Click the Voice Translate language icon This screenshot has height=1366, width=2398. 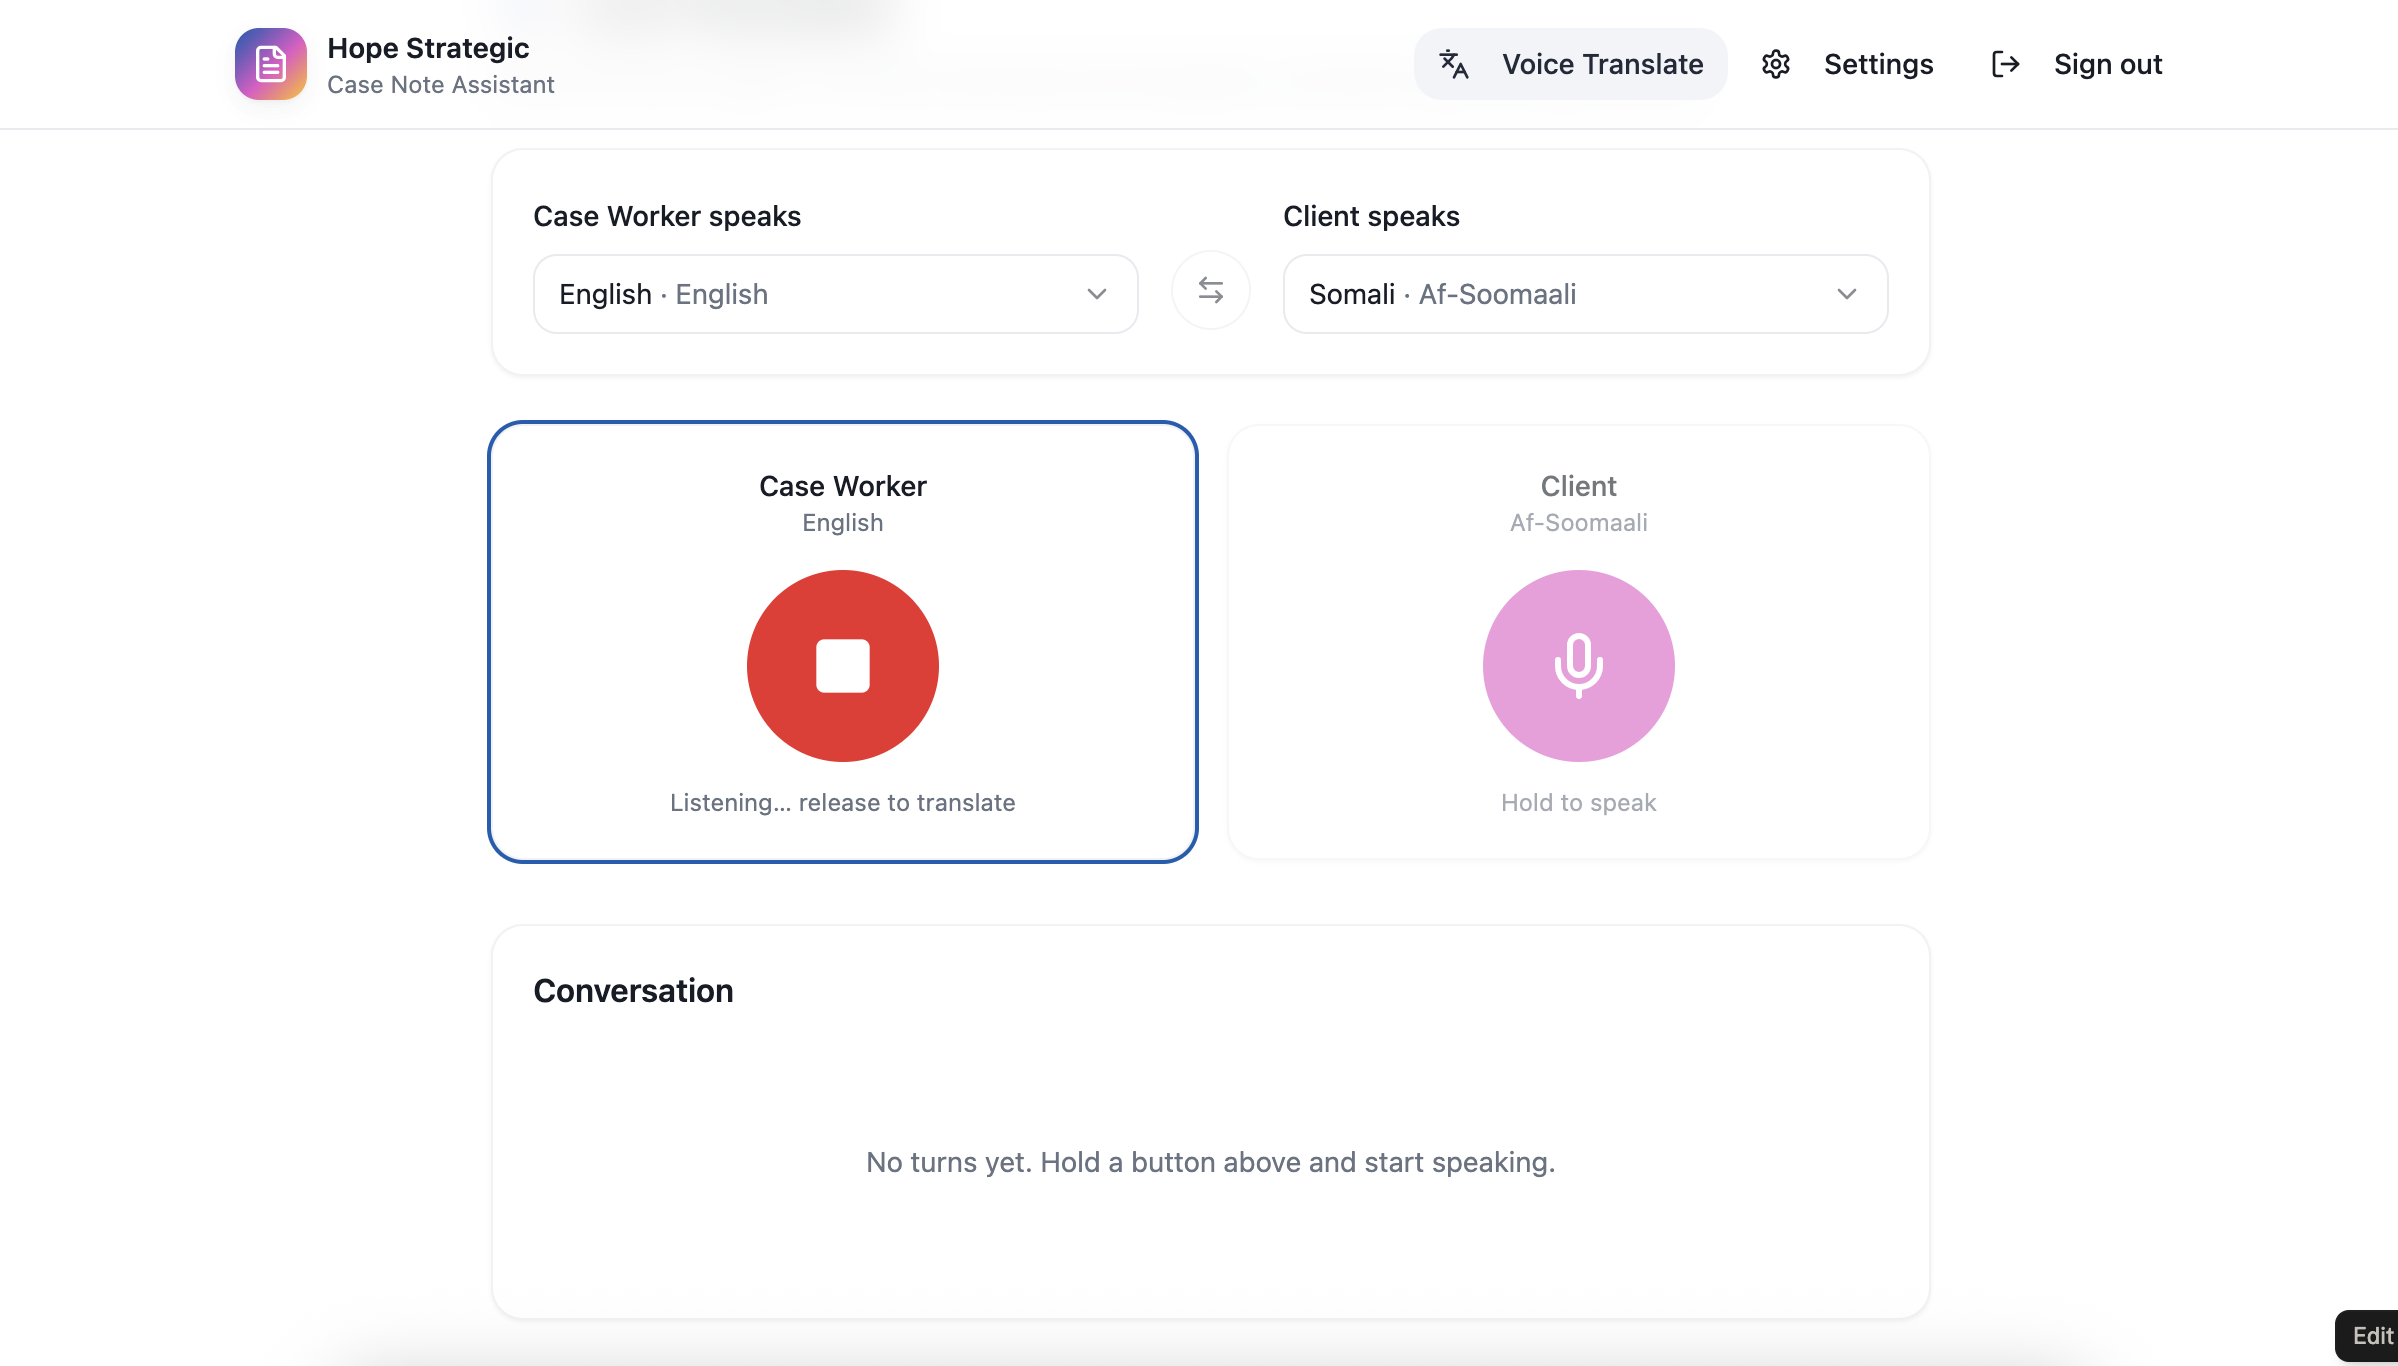click(x=1453, y=64)
